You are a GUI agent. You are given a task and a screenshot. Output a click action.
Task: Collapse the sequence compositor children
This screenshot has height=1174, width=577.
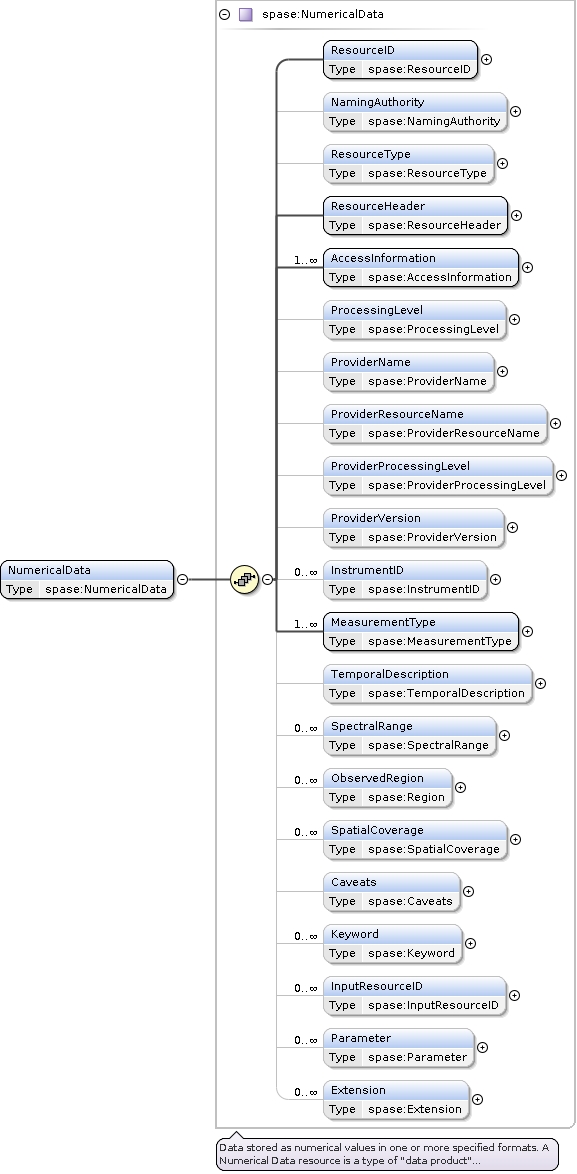[267, 580]
